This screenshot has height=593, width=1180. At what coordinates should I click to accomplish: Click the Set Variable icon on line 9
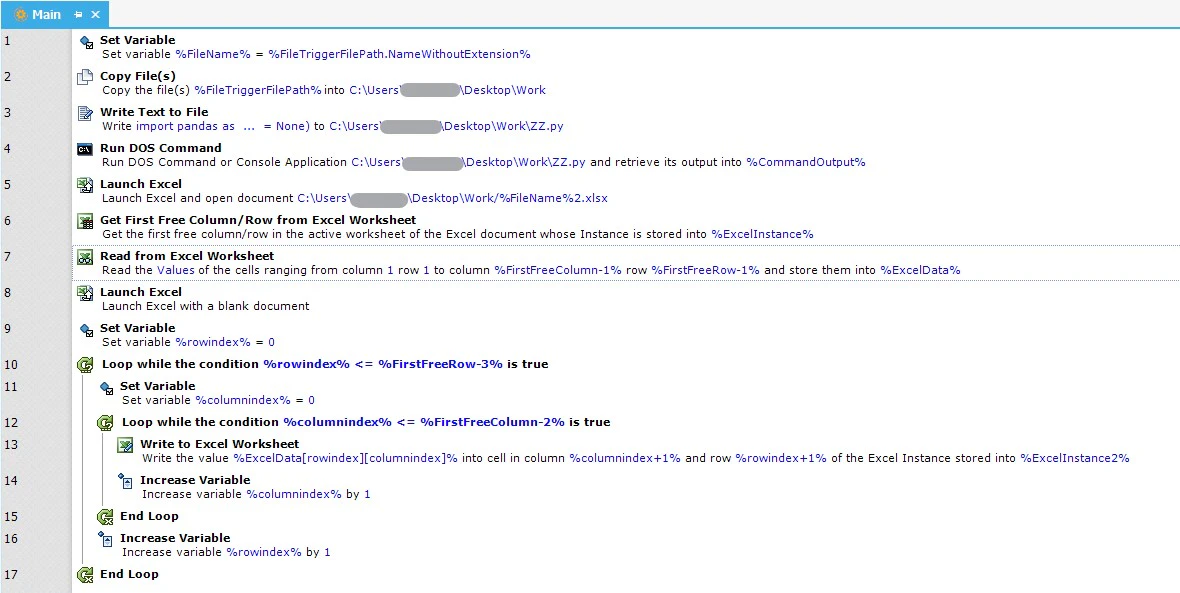pyautogui.click(x=86, y=330)
